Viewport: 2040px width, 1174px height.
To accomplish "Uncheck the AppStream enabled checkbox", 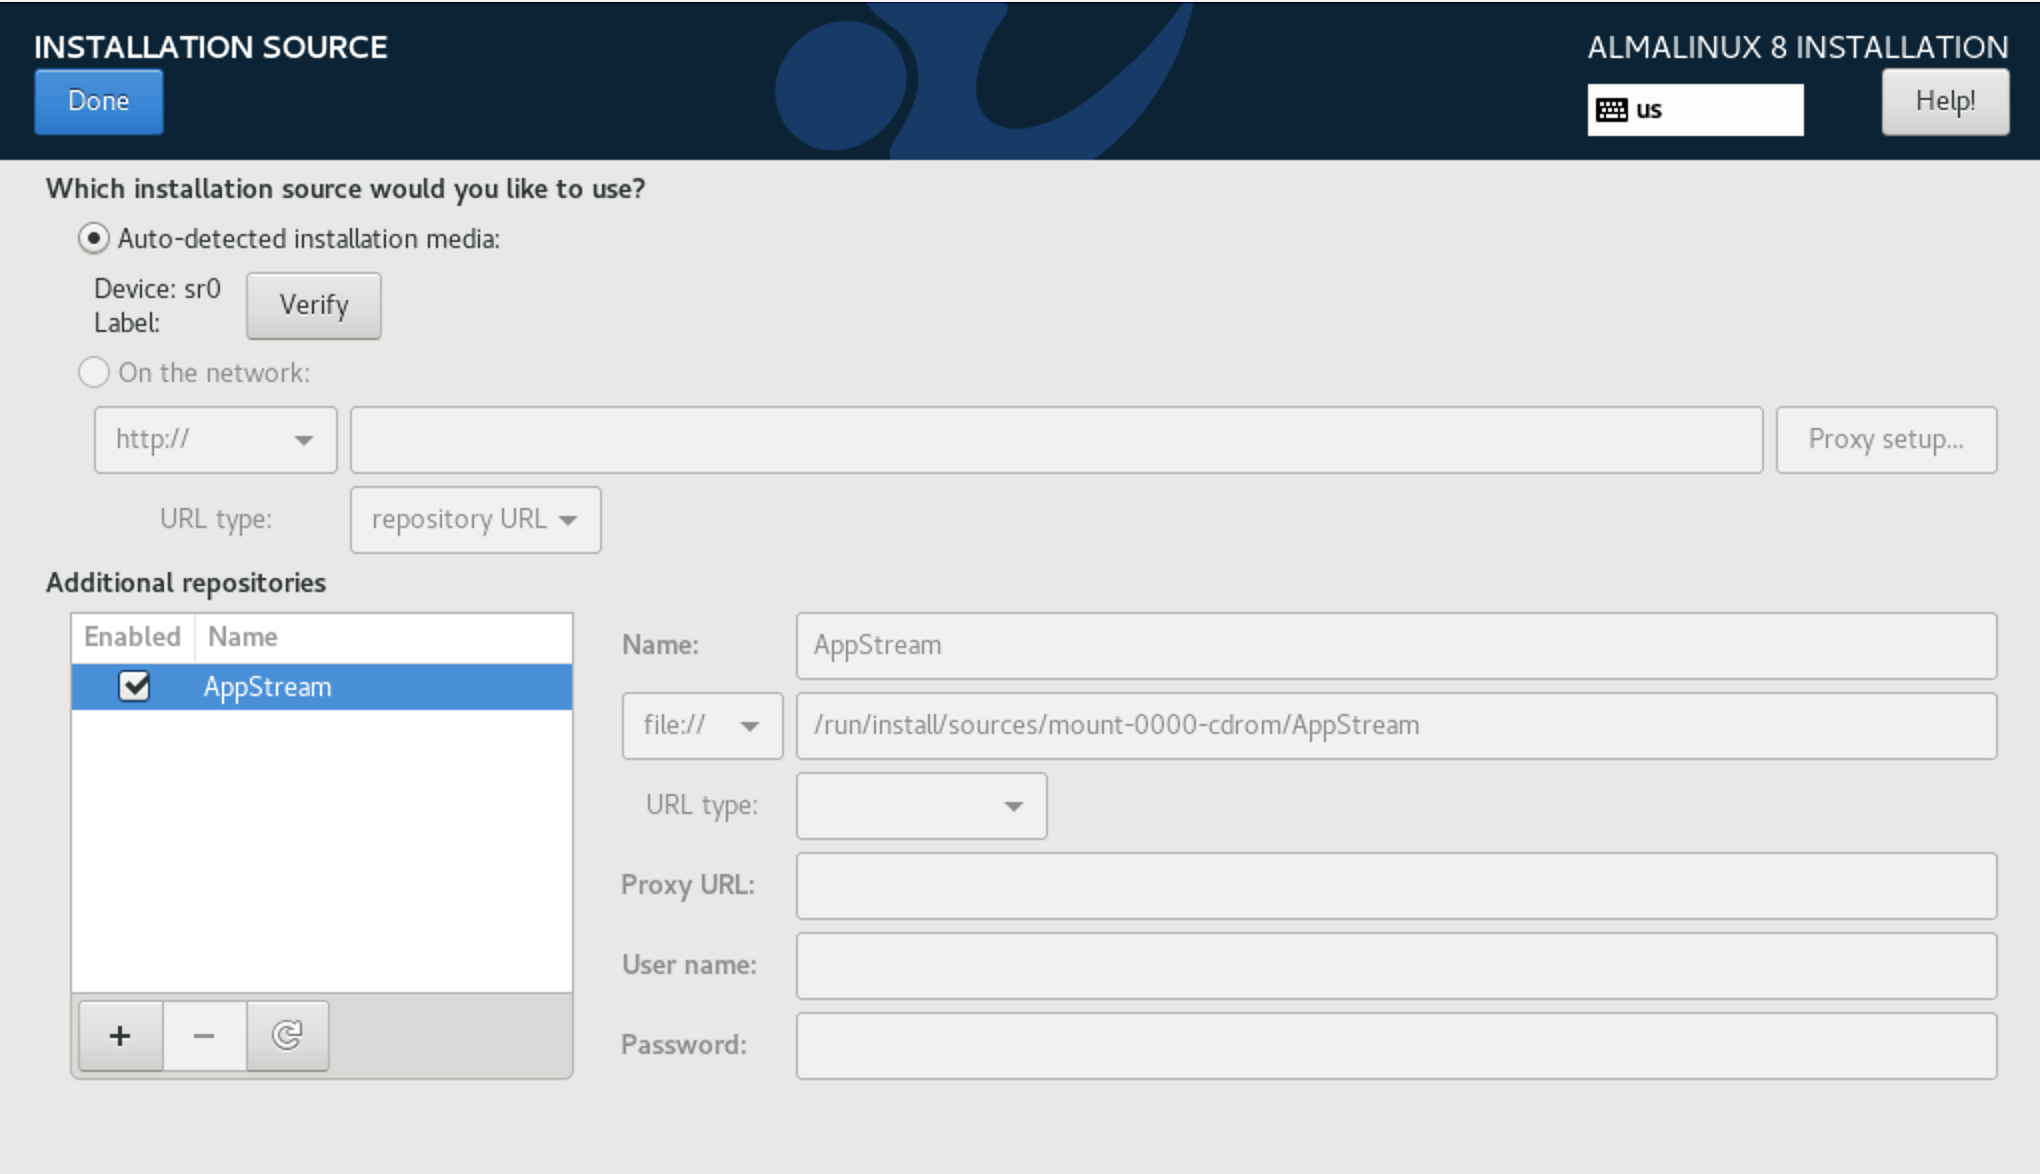I will pyautogui.click(x=134, y=687).
